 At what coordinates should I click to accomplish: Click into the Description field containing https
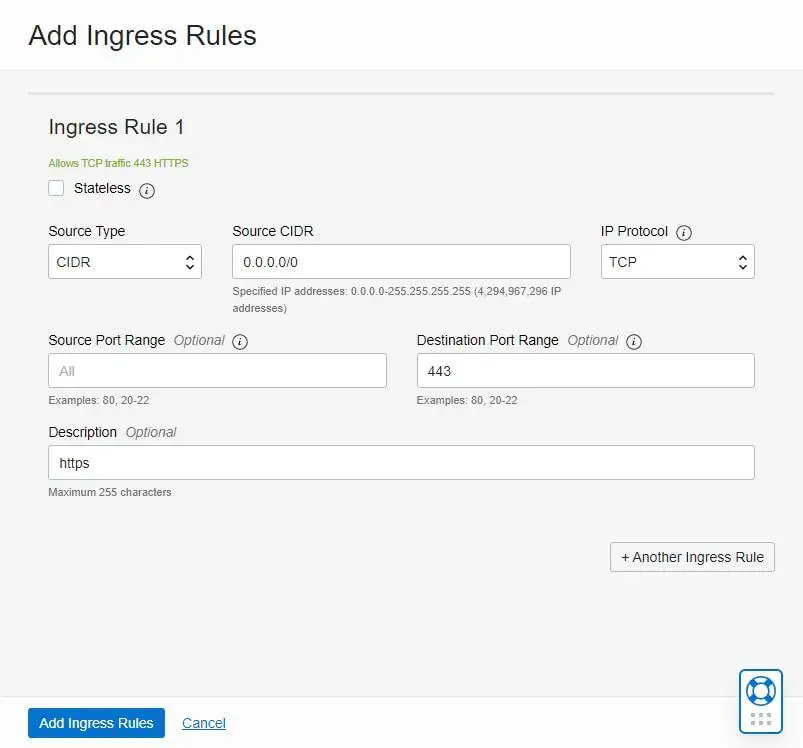pos(402,463)
